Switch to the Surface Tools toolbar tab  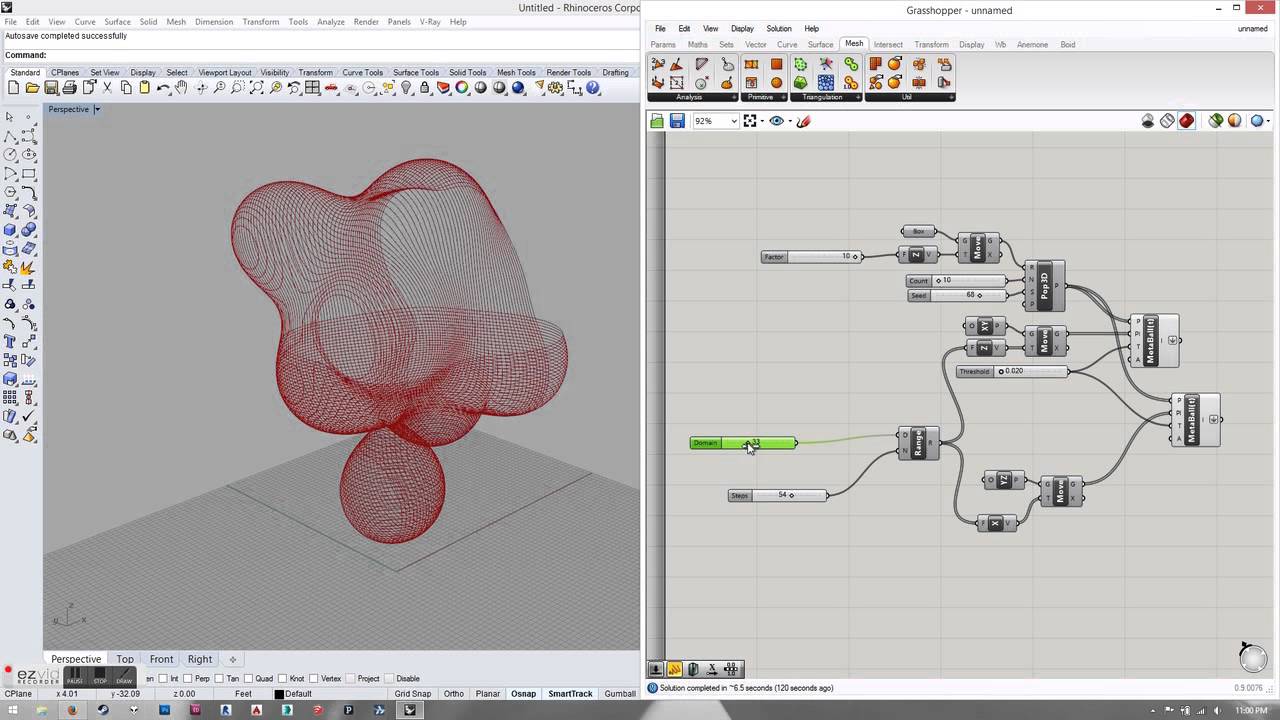click(x=416, y=72)
